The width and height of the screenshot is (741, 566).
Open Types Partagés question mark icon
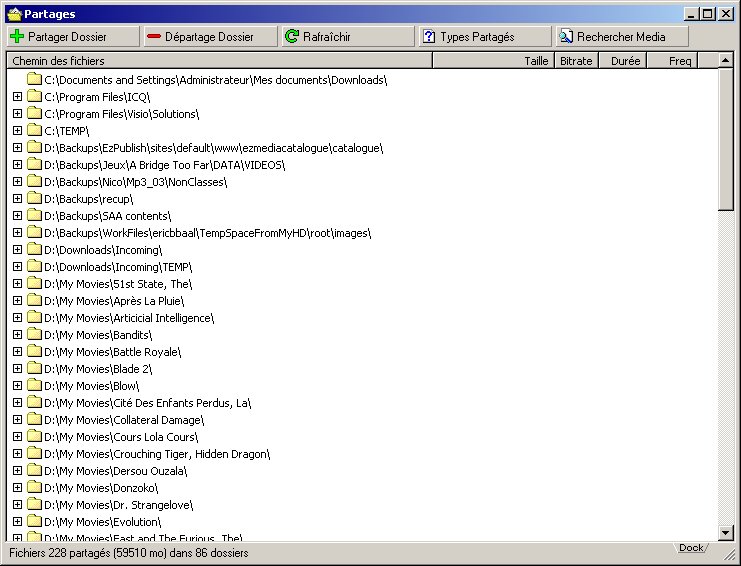tap(429, 36)
